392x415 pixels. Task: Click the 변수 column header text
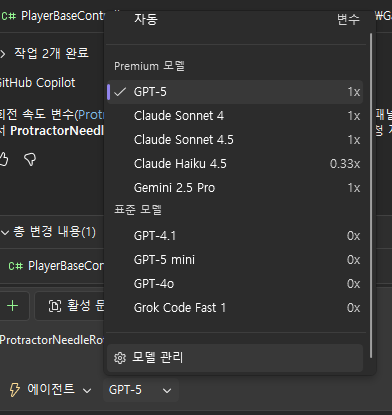point(348,19)
